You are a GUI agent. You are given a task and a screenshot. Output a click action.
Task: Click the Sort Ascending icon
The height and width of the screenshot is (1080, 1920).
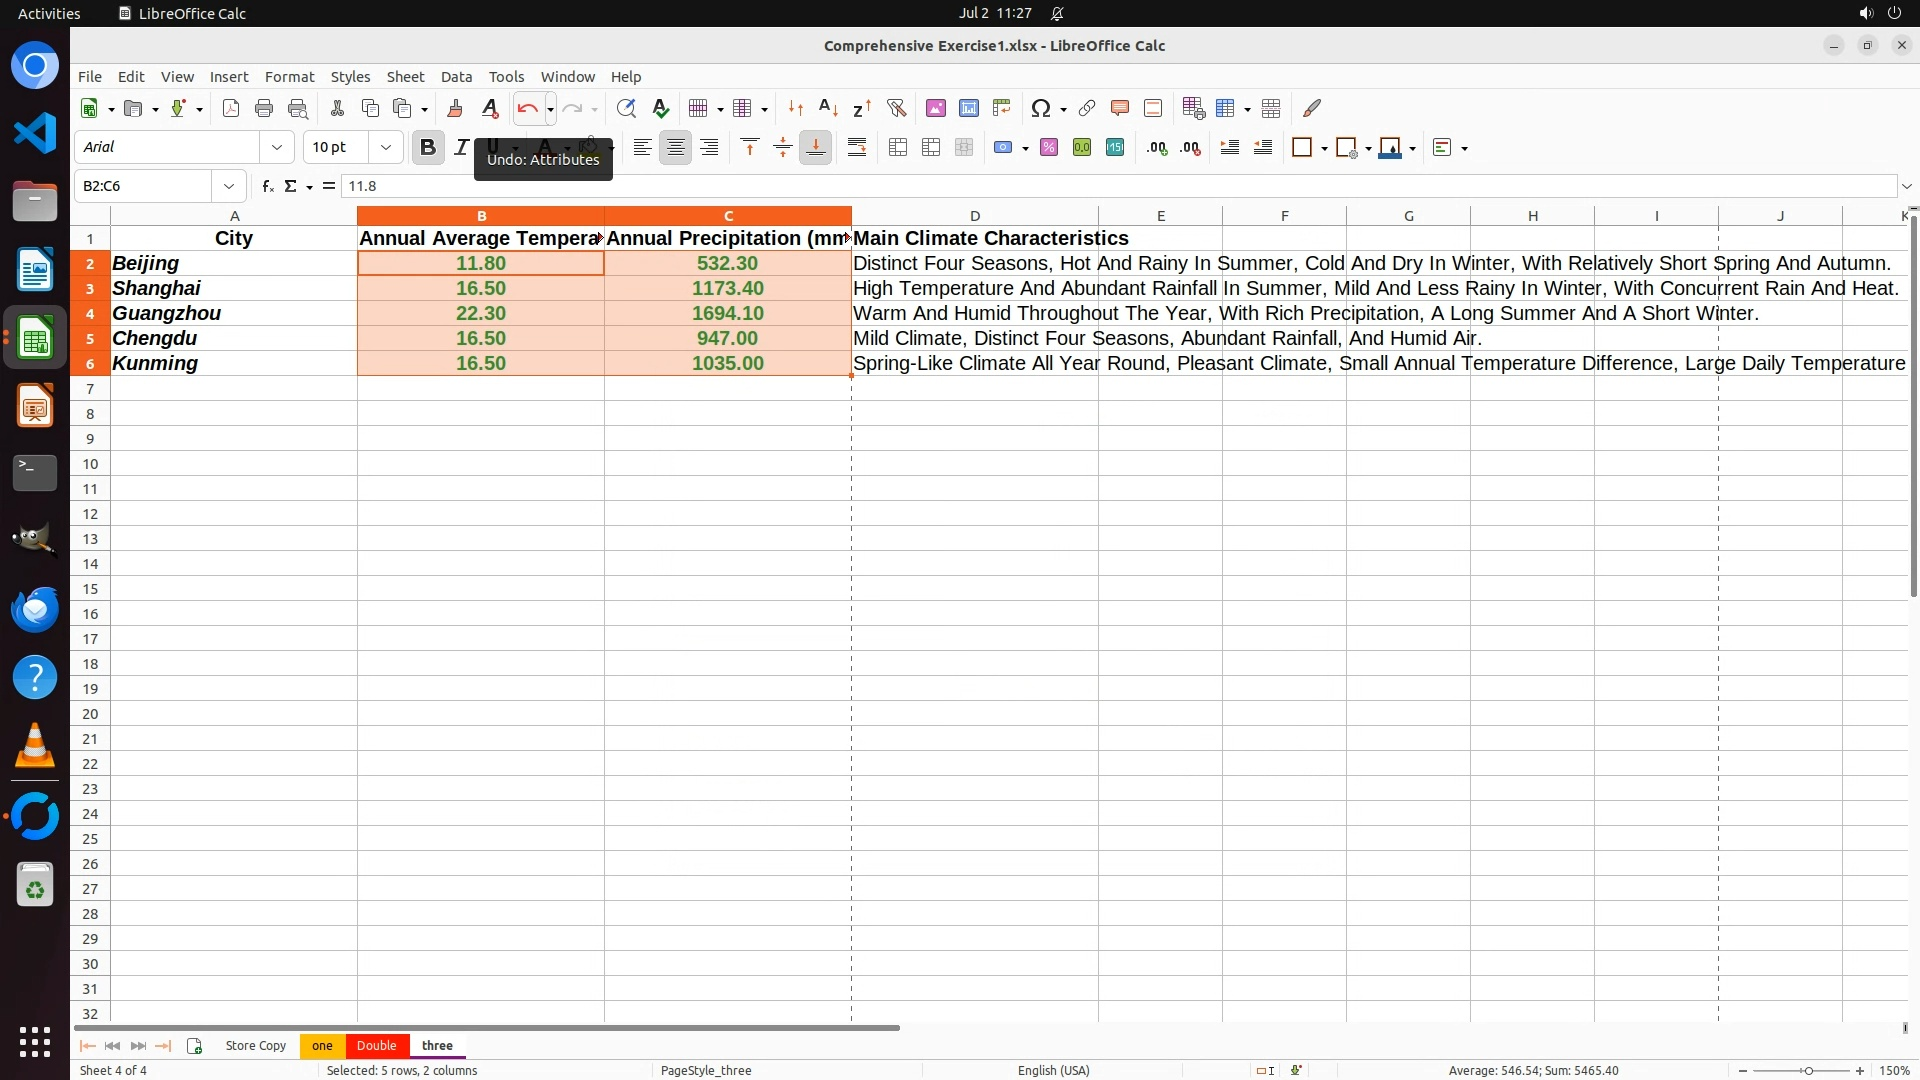pyautogui.click(x=828, y=108)
